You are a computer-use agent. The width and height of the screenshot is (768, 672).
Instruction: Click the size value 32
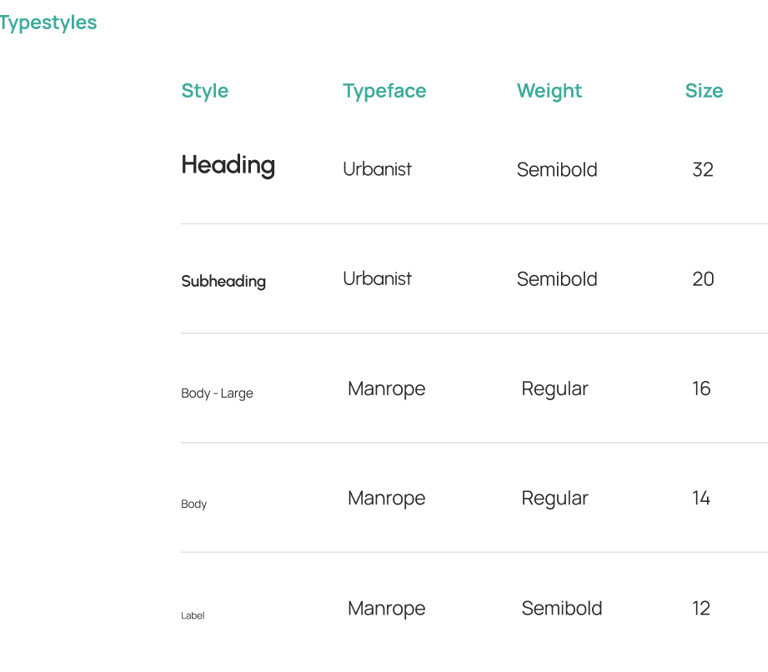[703, 170]
